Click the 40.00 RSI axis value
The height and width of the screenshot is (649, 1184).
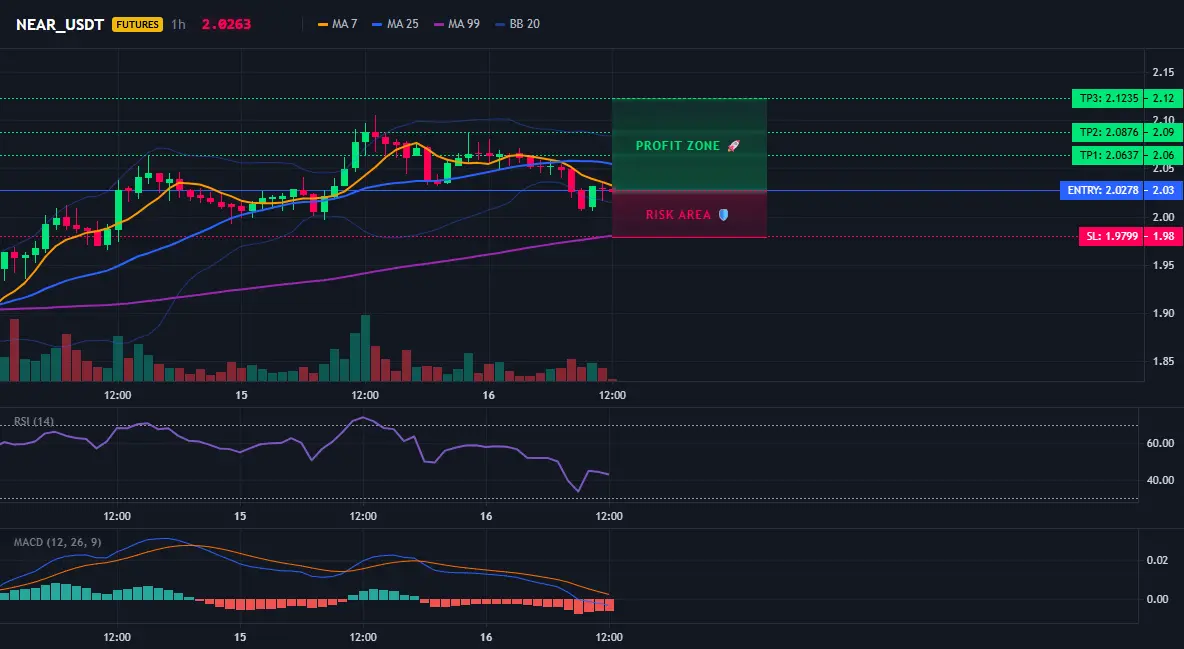1161,481
